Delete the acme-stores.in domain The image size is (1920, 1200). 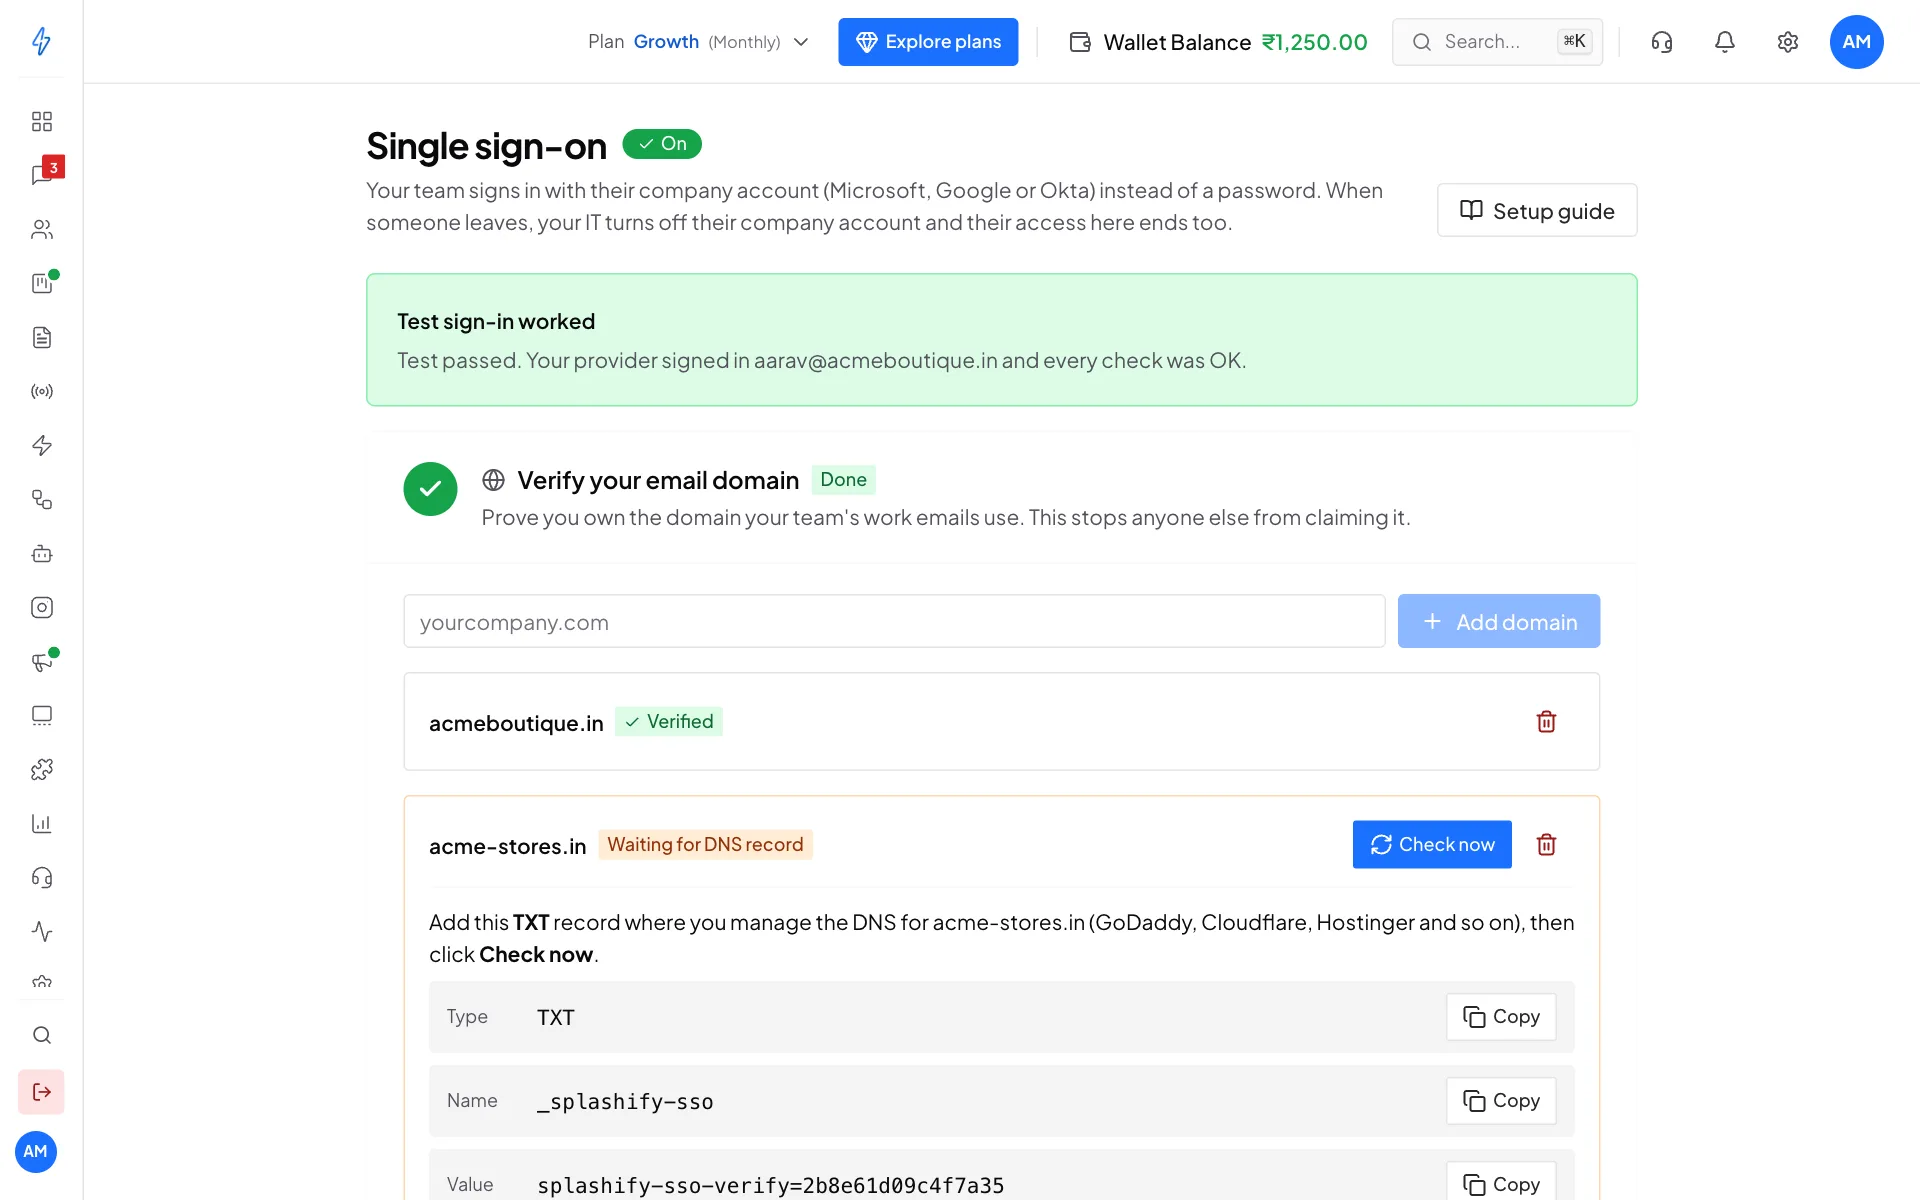(x=1546, y=845)
